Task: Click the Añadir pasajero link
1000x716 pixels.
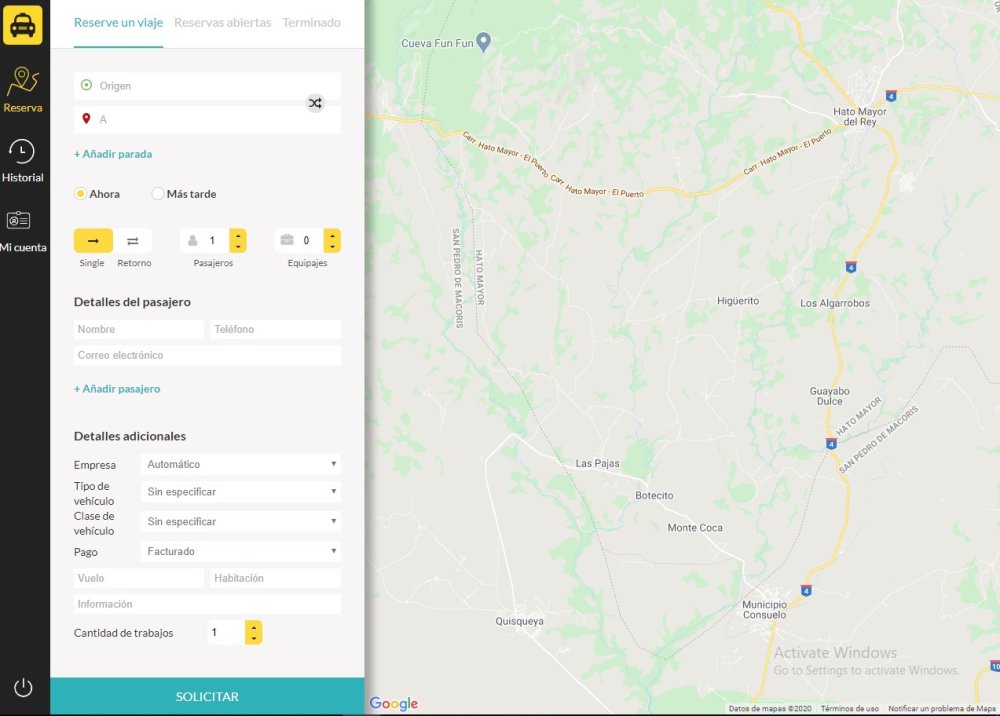Action: (x=117, y=388)
